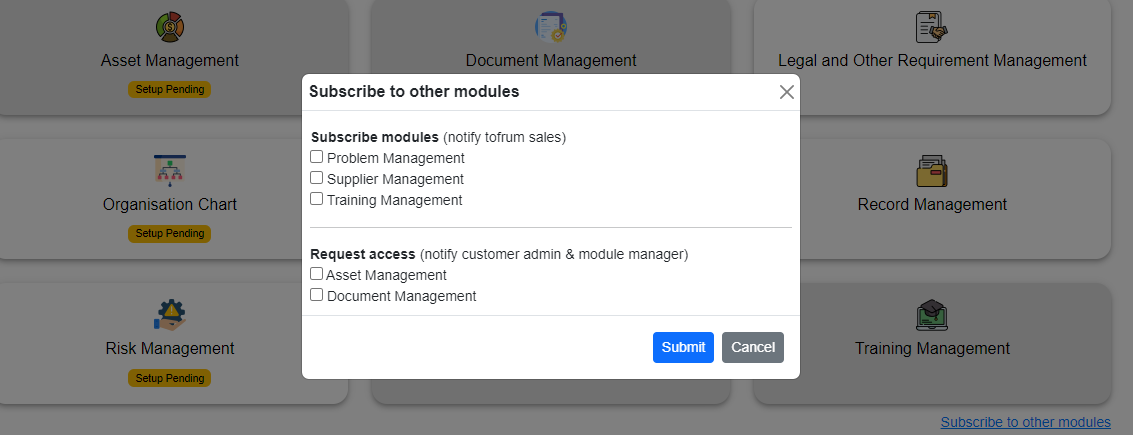
Task: Enable the Training Management subscription checkbox
Action: click(x=317, y=199)
